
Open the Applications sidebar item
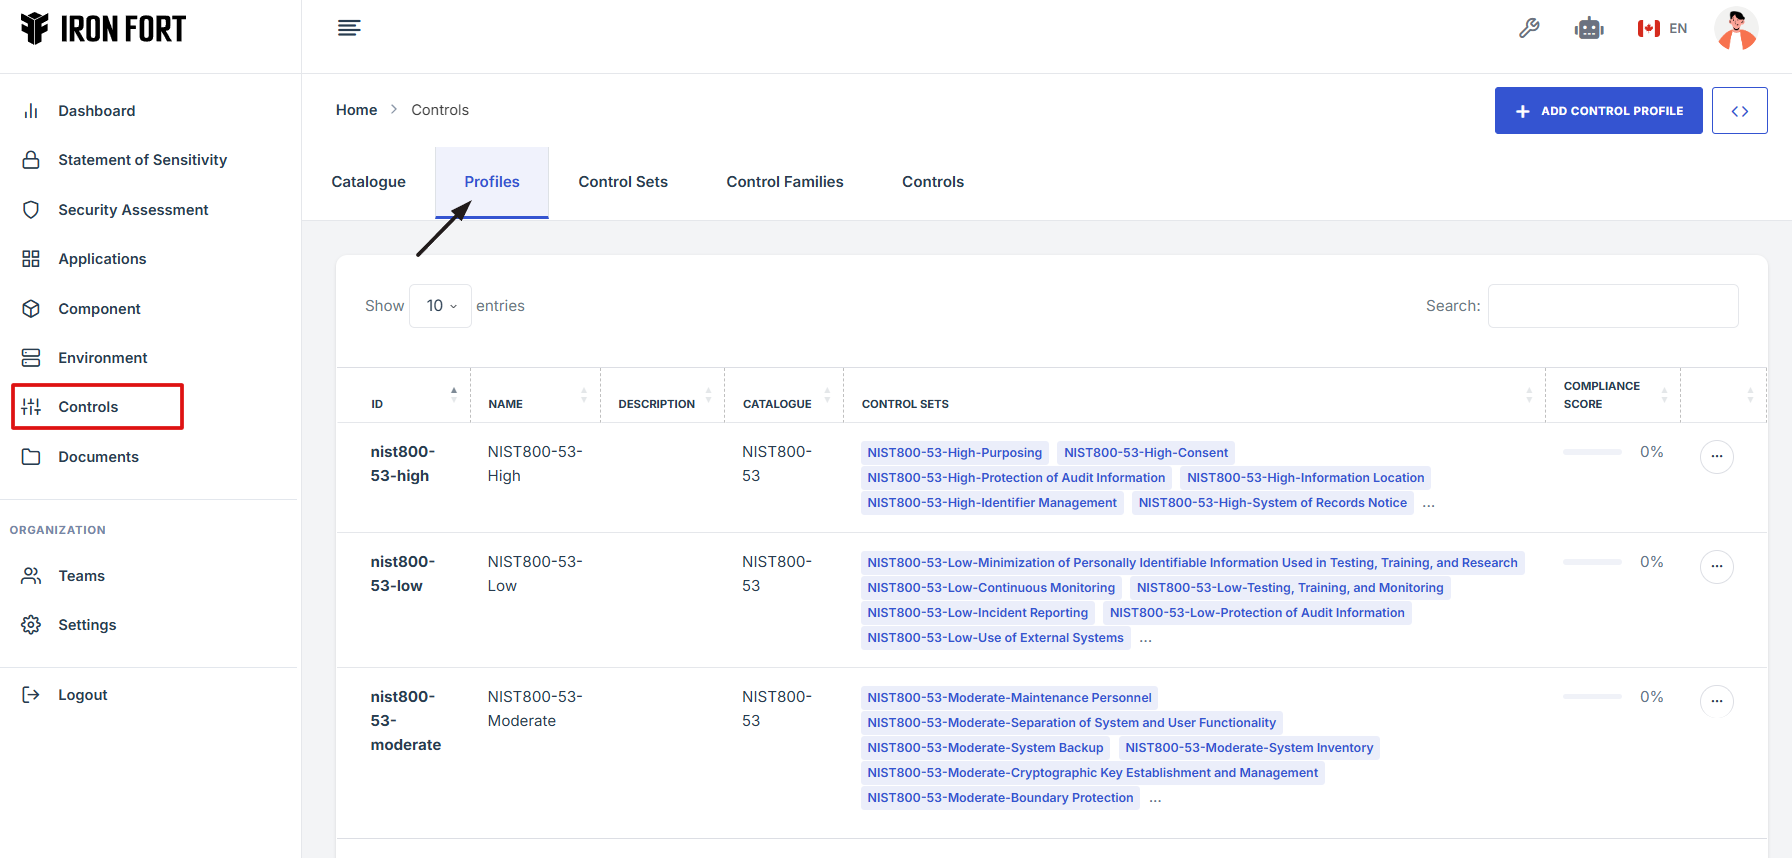point(102,259)
